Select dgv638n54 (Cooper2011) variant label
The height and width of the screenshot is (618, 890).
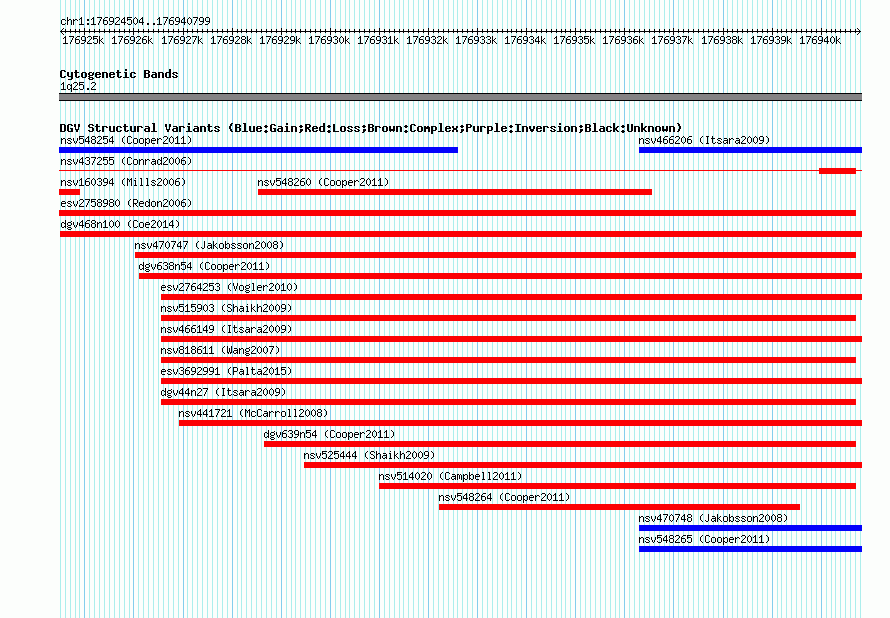point(204,266)
